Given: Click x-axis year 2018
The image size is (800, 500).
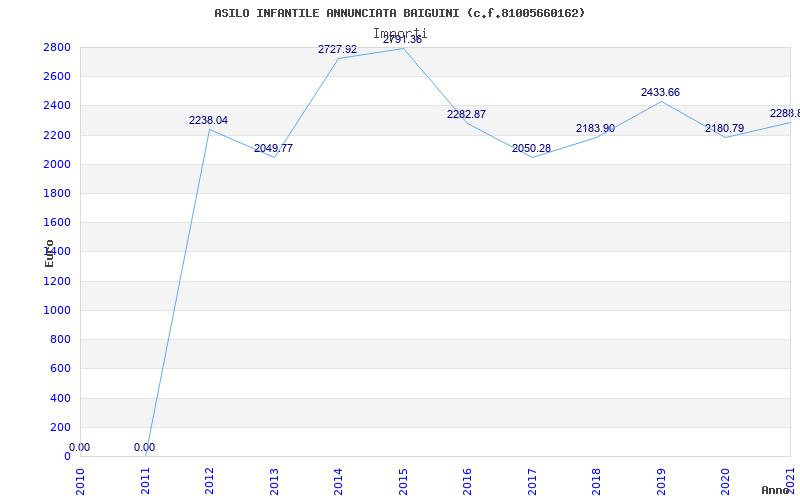Looking at the screenshot, I should [596, 481].
